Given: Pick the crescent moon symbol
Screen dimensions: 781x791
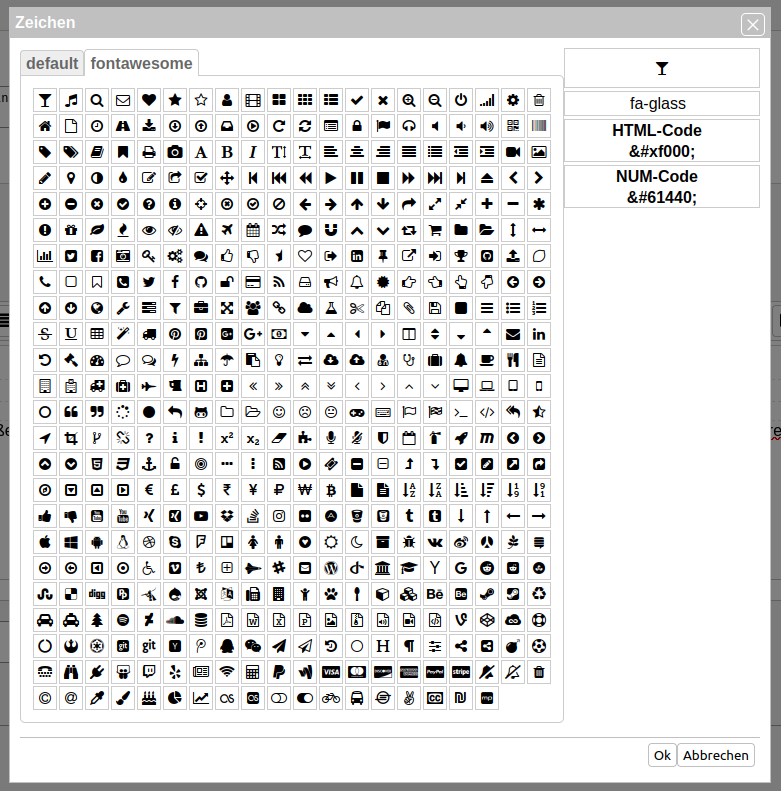Looking at the screenshot, I should click(x=357, y=542).
